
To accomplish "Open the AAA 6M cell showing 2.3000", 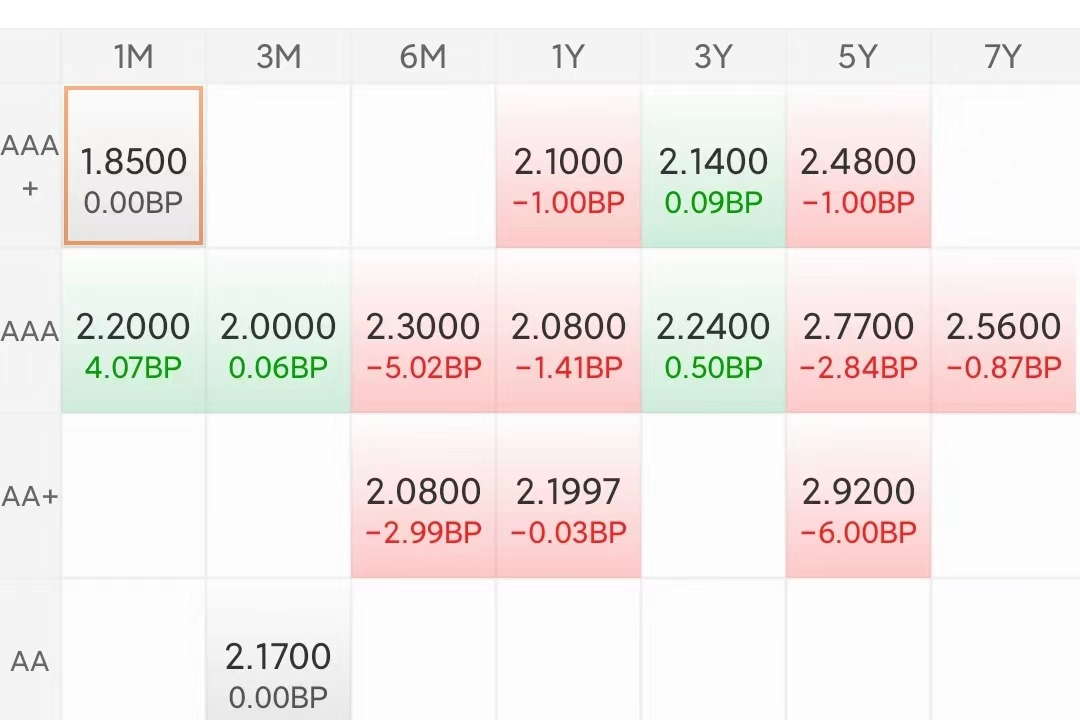I will (423, 332).
